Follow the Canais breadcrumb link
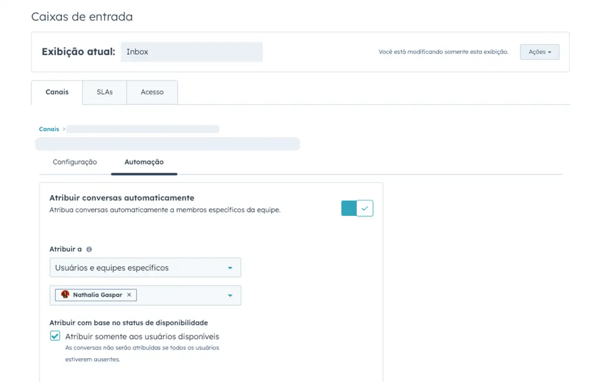Viewport: 600px width, 382px height. click(49, 129)
